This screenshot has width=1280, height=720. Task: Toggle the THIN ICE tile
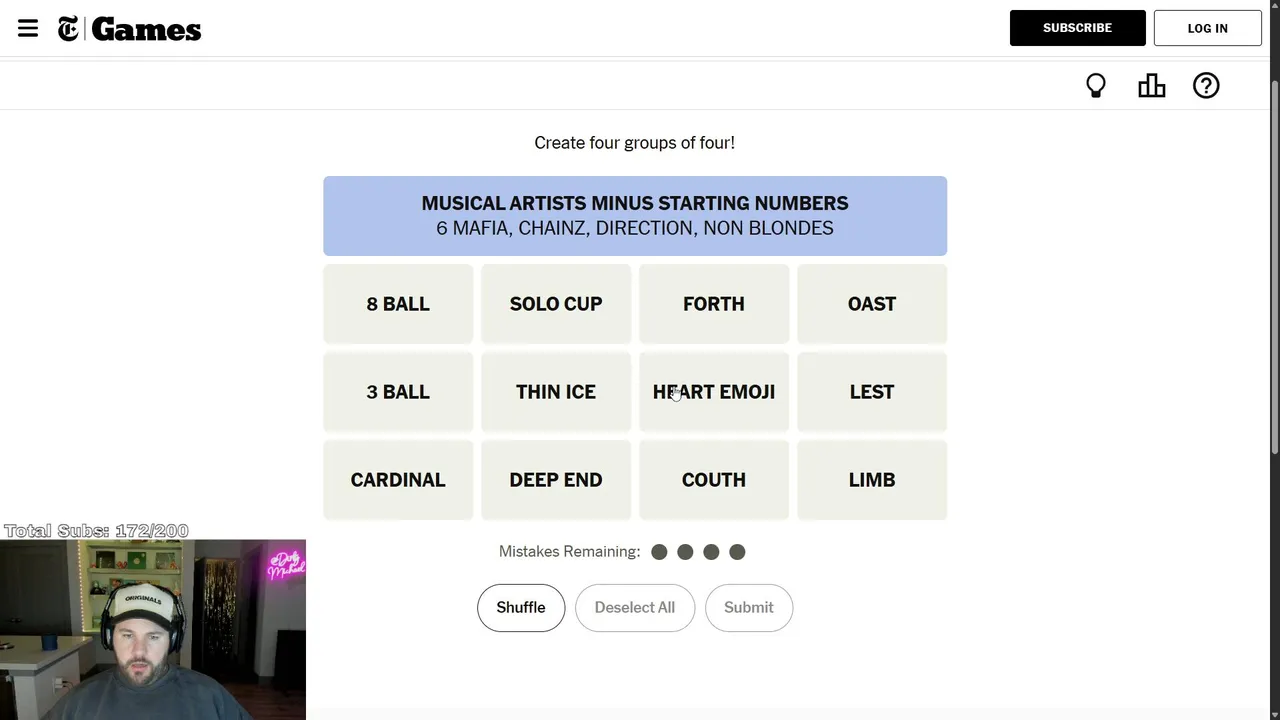[556, 392]
